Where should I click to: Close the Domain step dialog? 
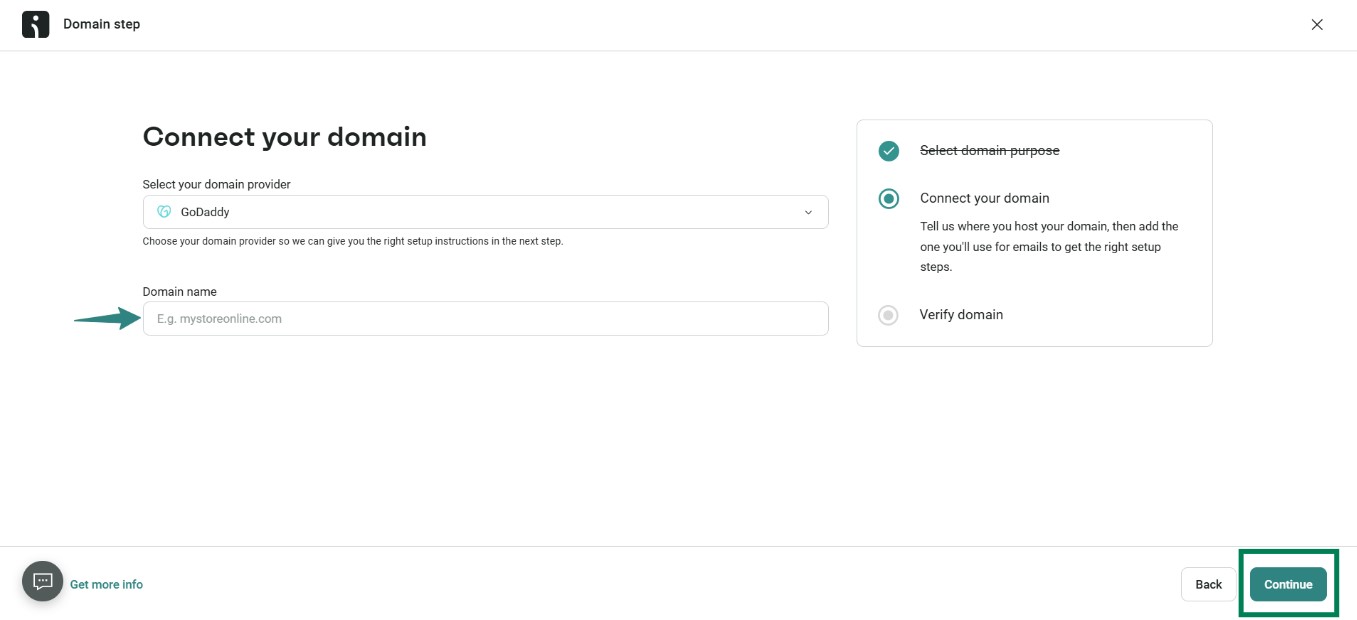click(1317, 25)
